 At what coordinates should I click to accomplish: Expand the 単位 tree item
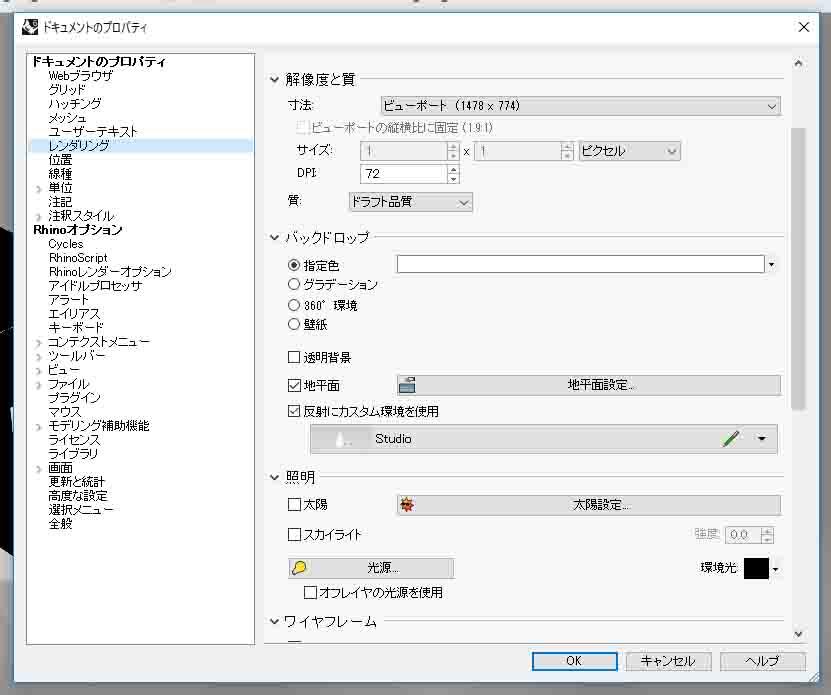[x=39, y=188]
